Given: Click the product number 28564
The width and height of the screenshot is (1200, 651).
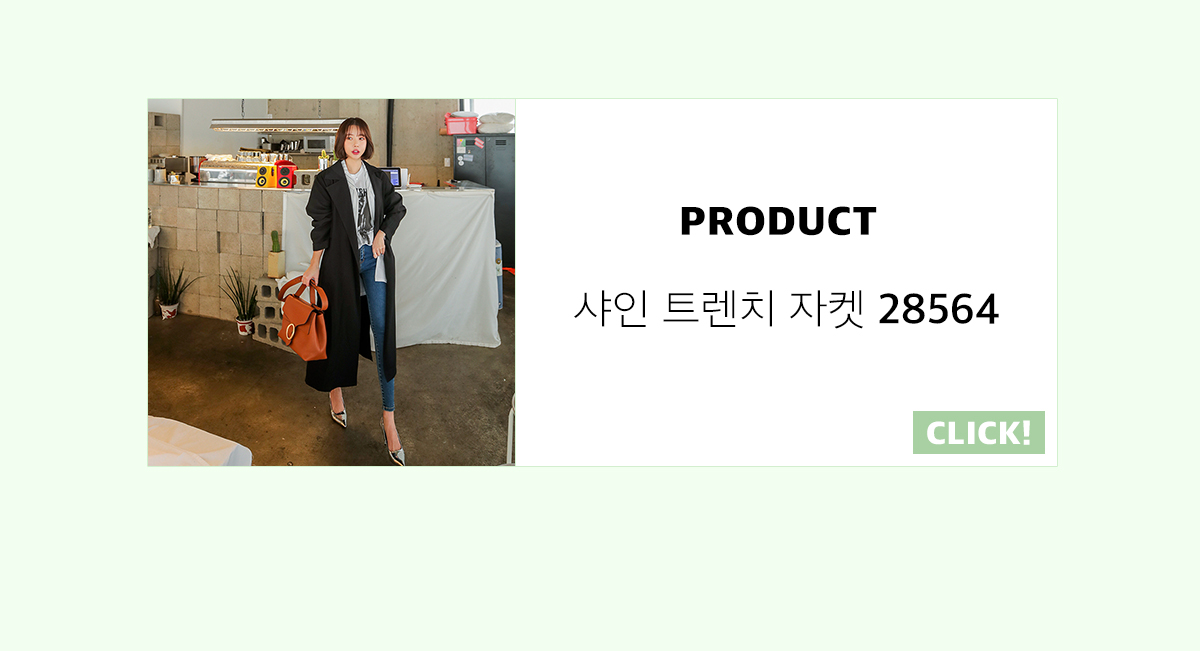Looking at the screenshot, I should click(x=939, y=312).
